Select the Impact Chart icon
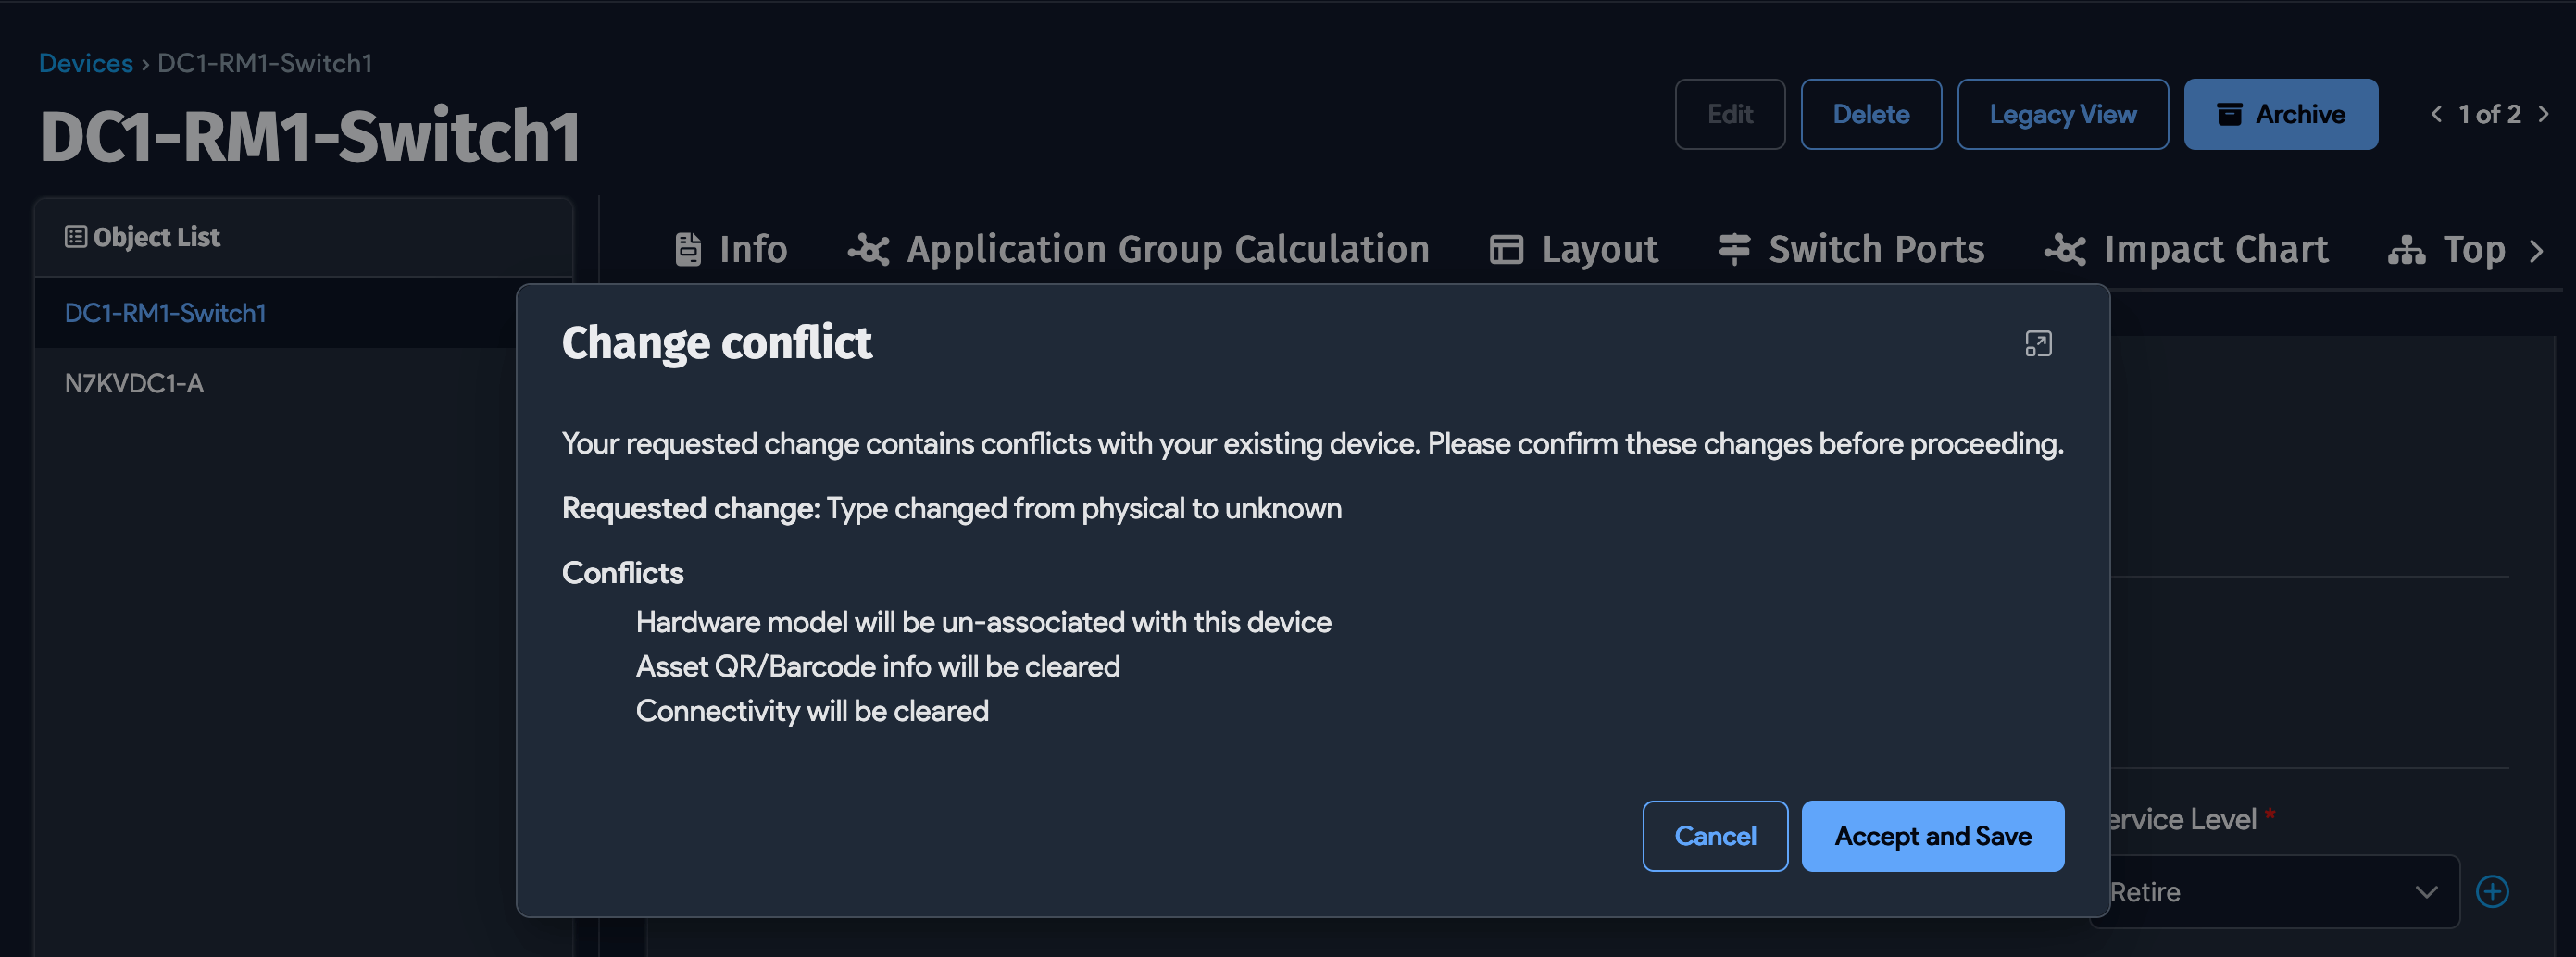This screenshot has height=957, width=2576. (x=2064, y=251)
